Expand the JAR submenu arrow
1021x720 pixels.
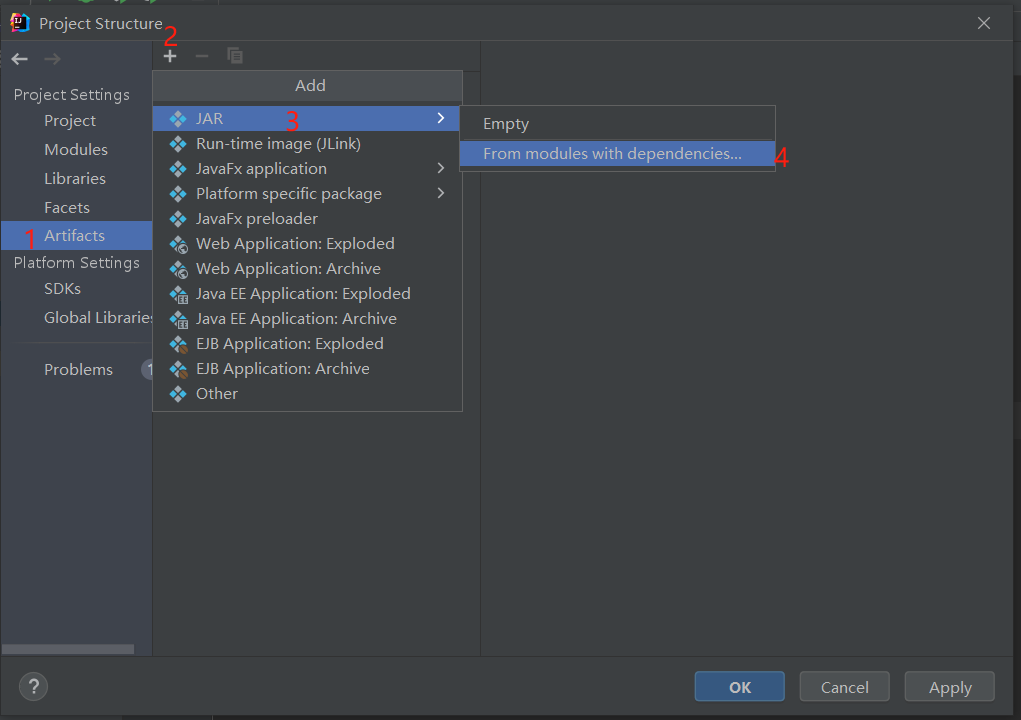(441, 118)
